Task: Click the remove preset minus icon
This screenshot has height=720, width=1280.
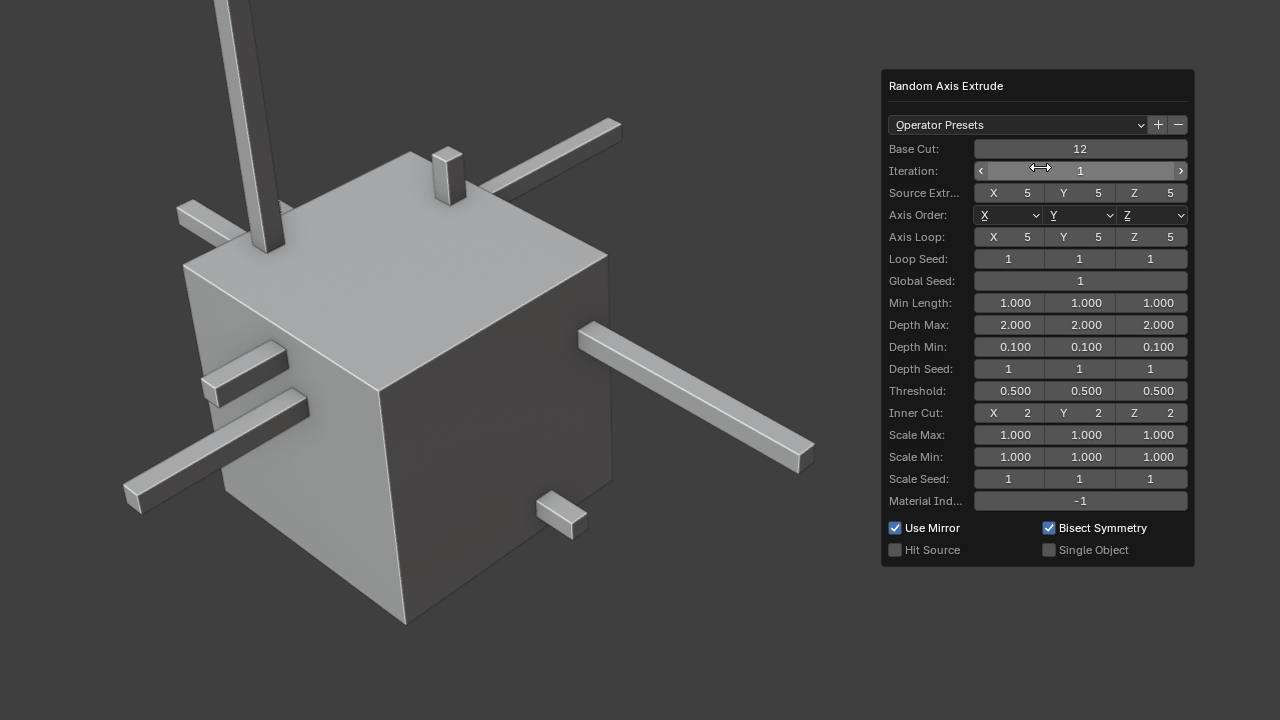Action: click(x=1178, y=125)
